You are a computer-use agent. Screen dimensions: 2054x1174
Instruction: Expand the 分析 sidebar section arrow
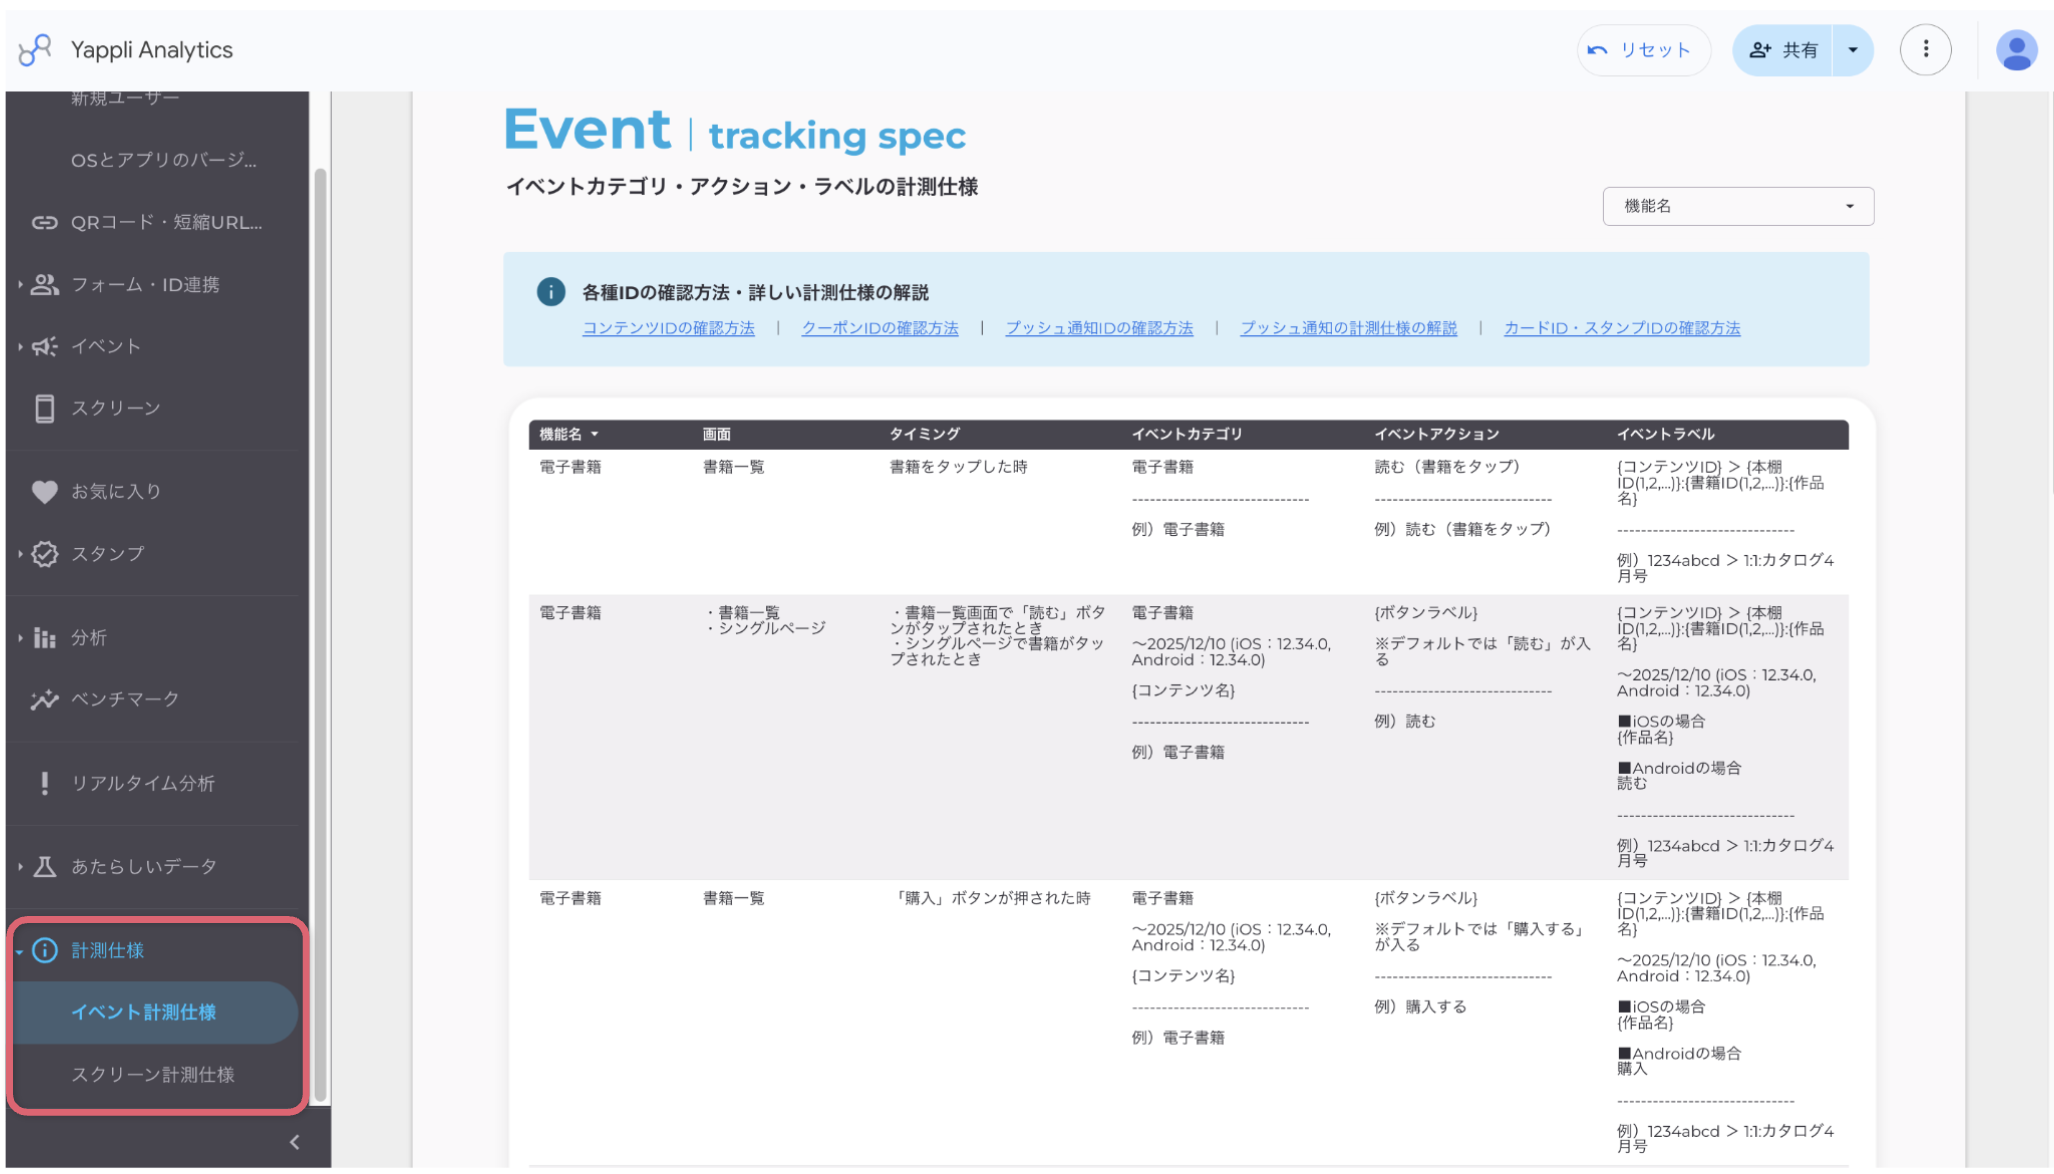19,637
